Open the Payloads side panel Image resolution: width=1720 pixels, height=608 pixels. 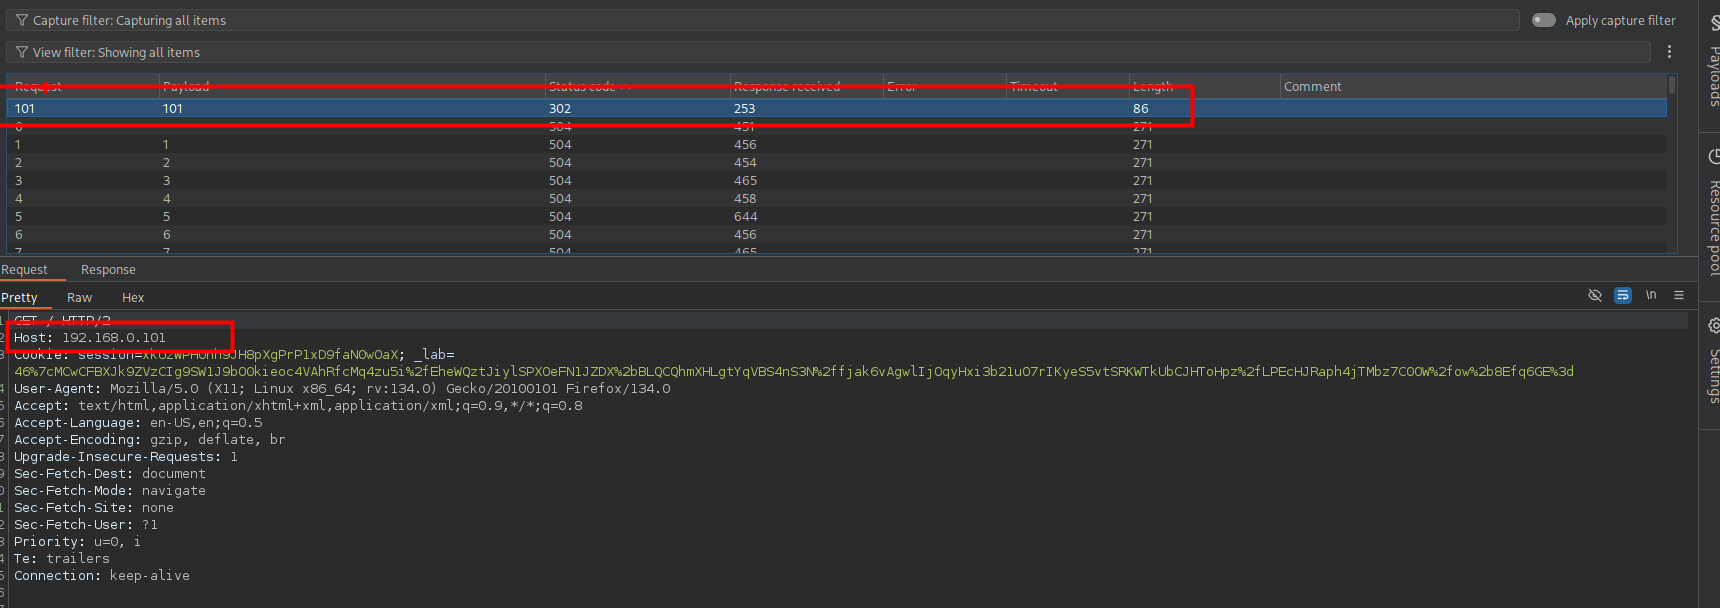[x=1711, y=65]
